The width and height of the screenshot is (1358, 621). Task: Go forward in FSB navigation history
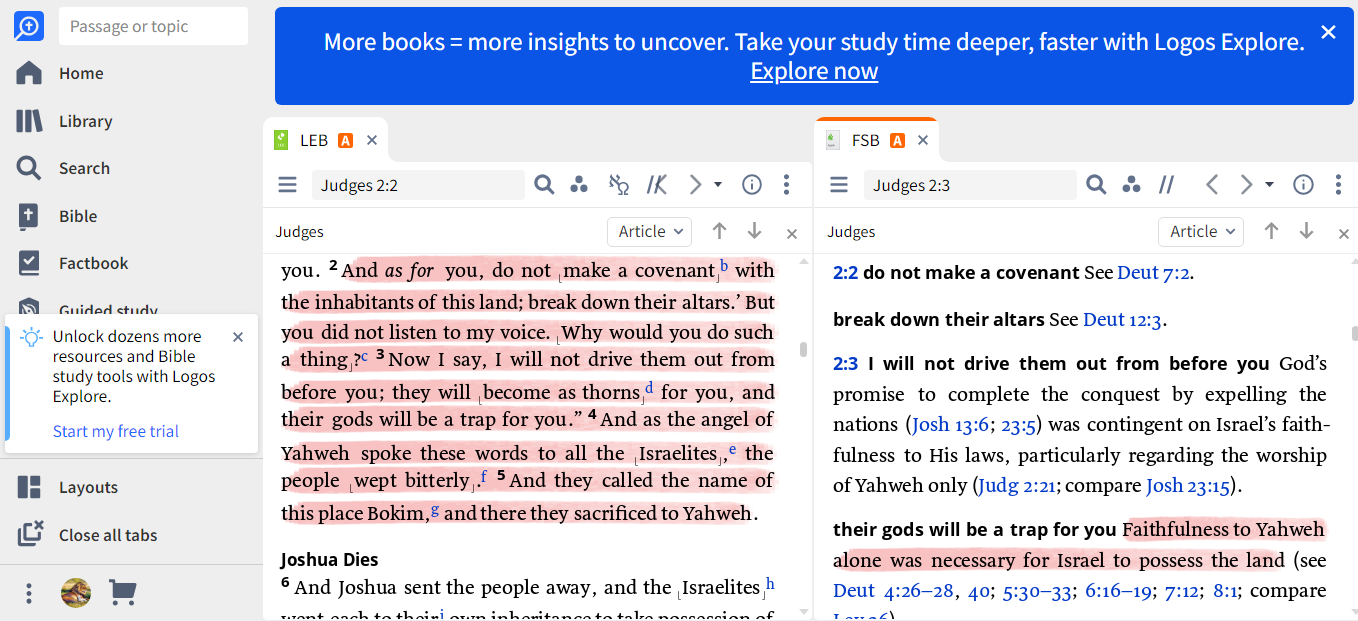point(1246,184)
